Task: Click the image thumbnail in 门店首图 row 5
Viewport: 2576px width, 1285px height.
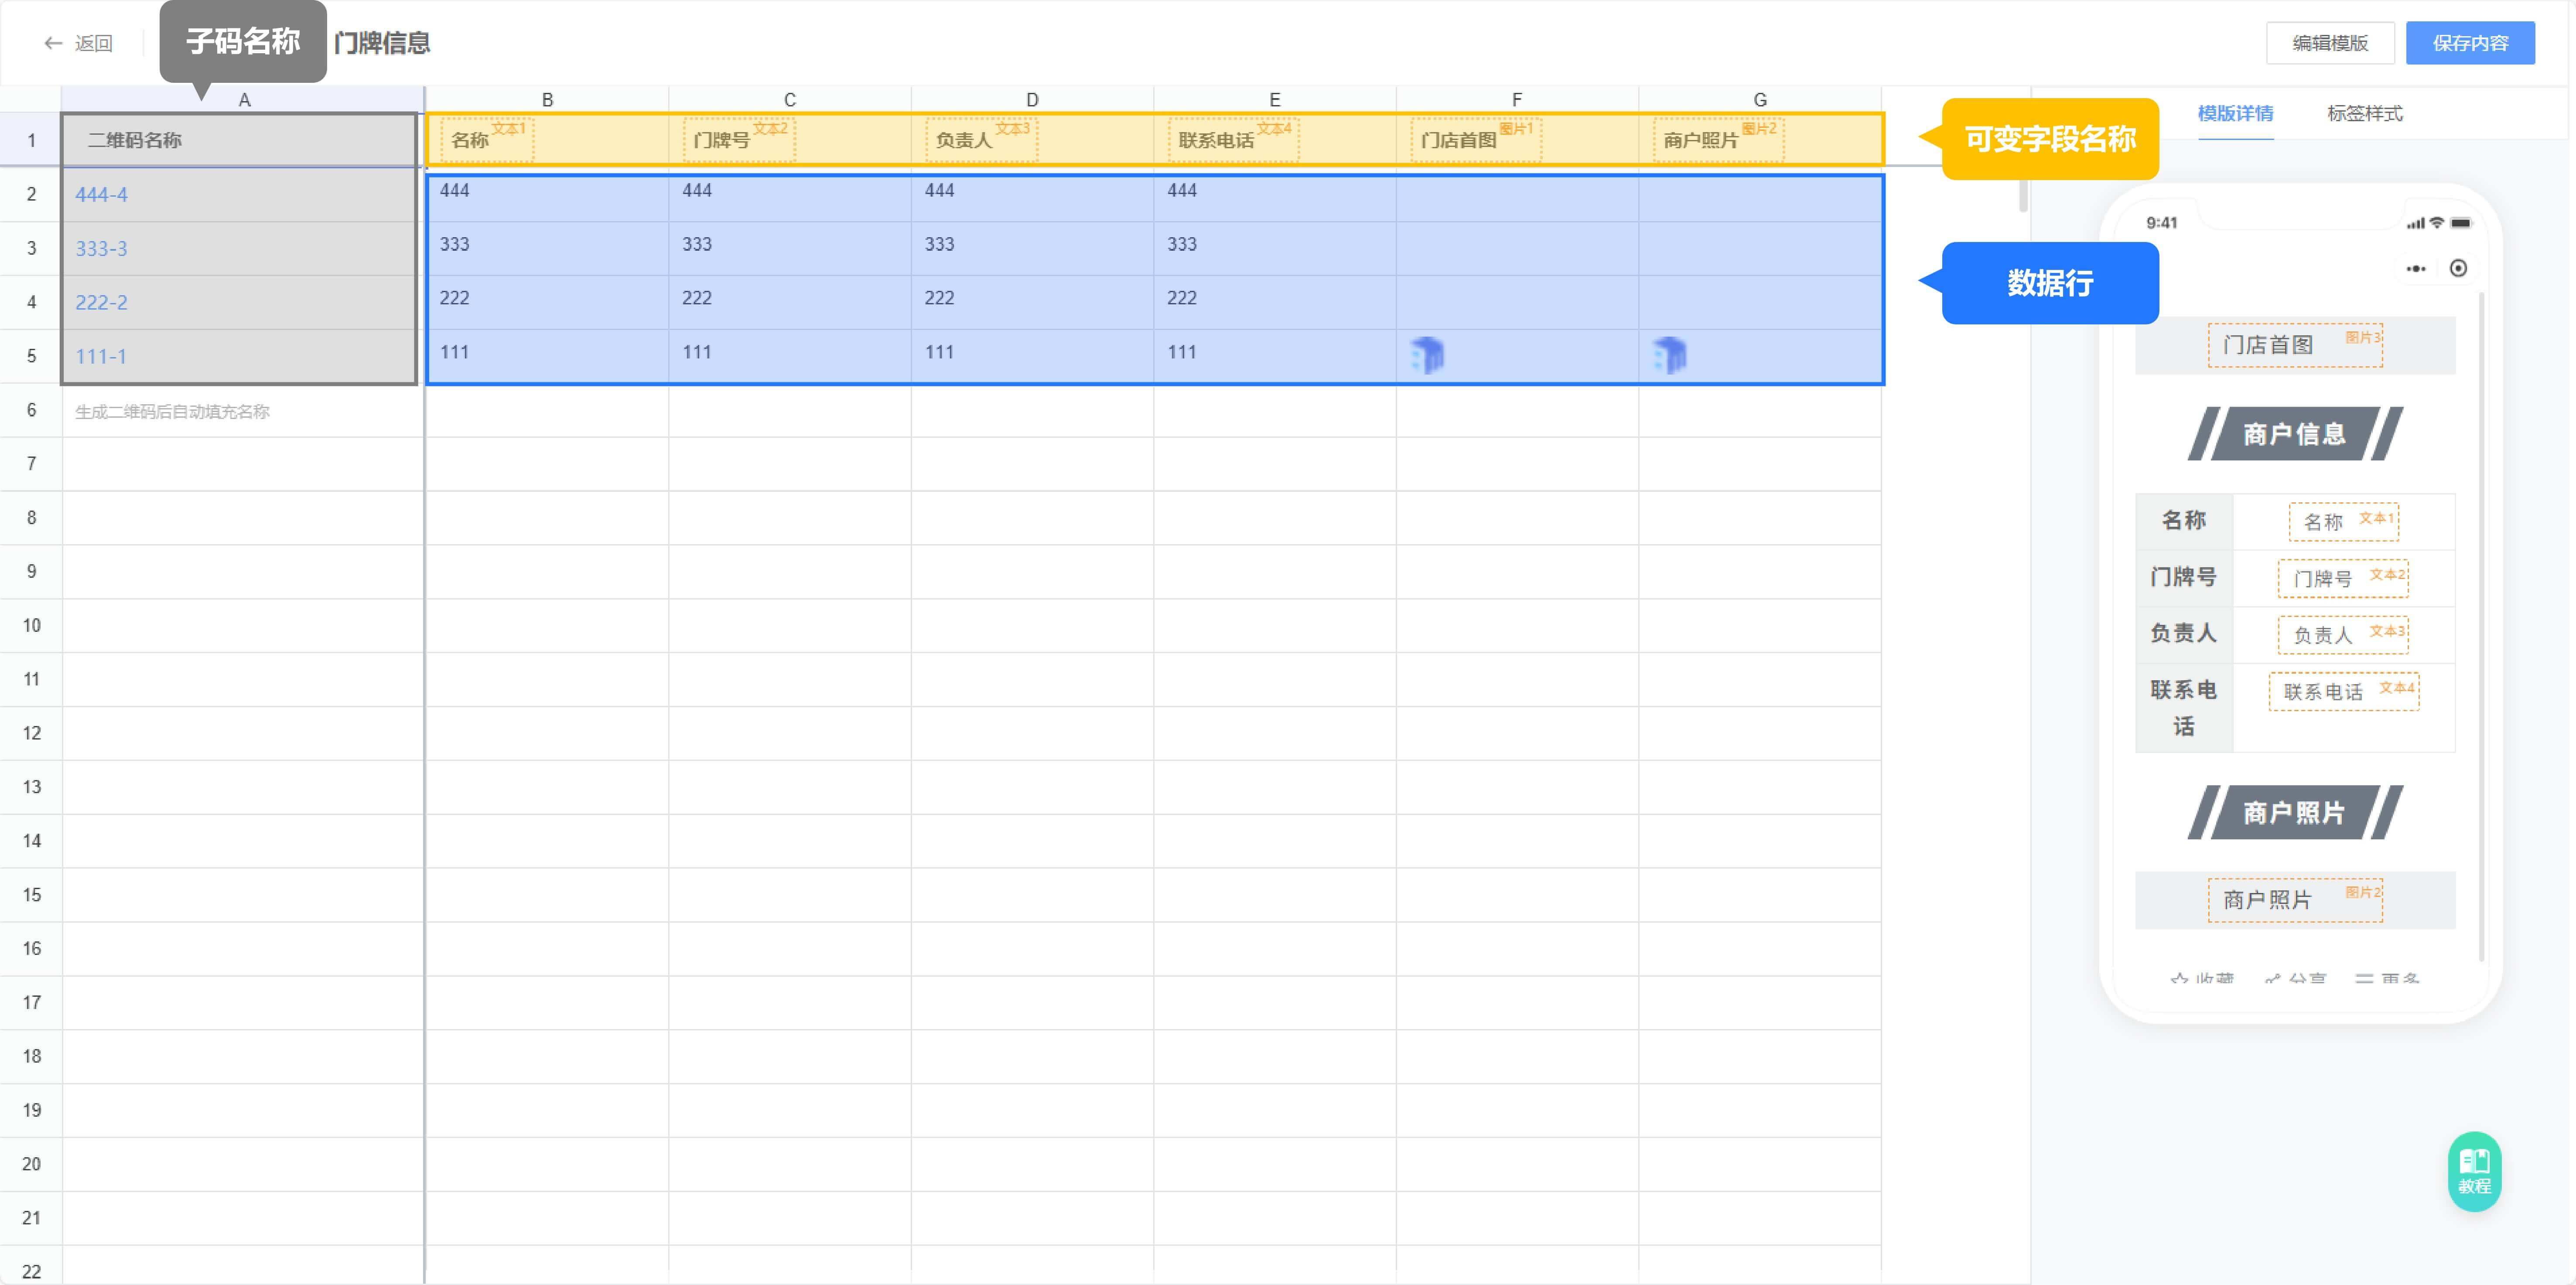Action: [x=1427, y=354]
